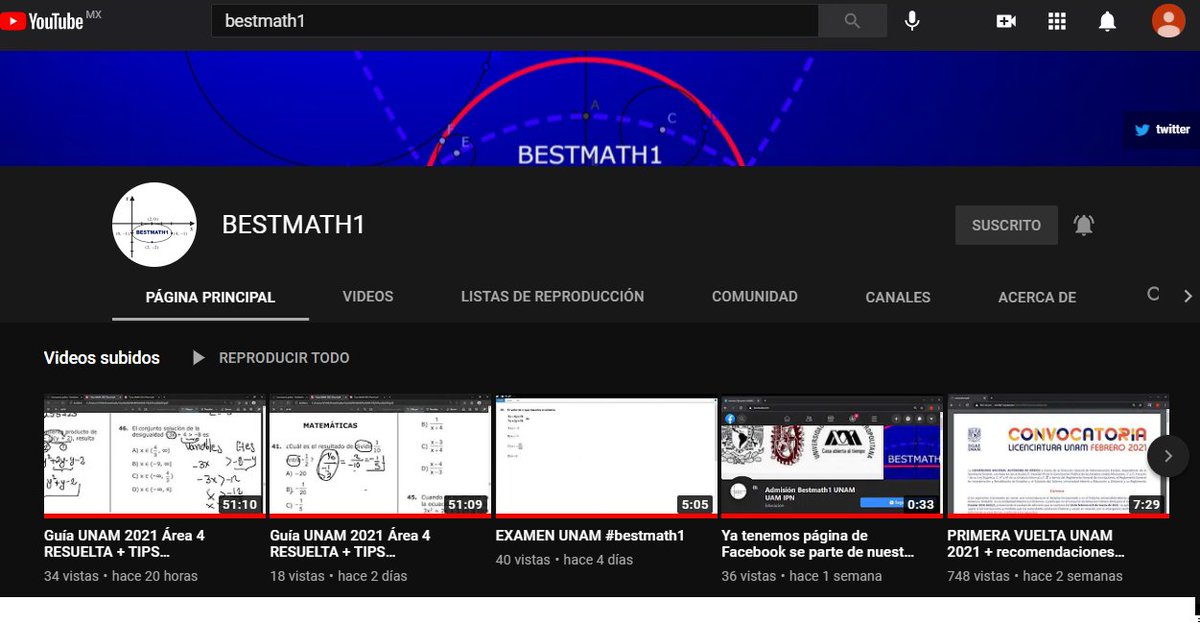Click the '34 vistas · hace 20 horas' text
1200x624 pixels.
pos(121,576)
